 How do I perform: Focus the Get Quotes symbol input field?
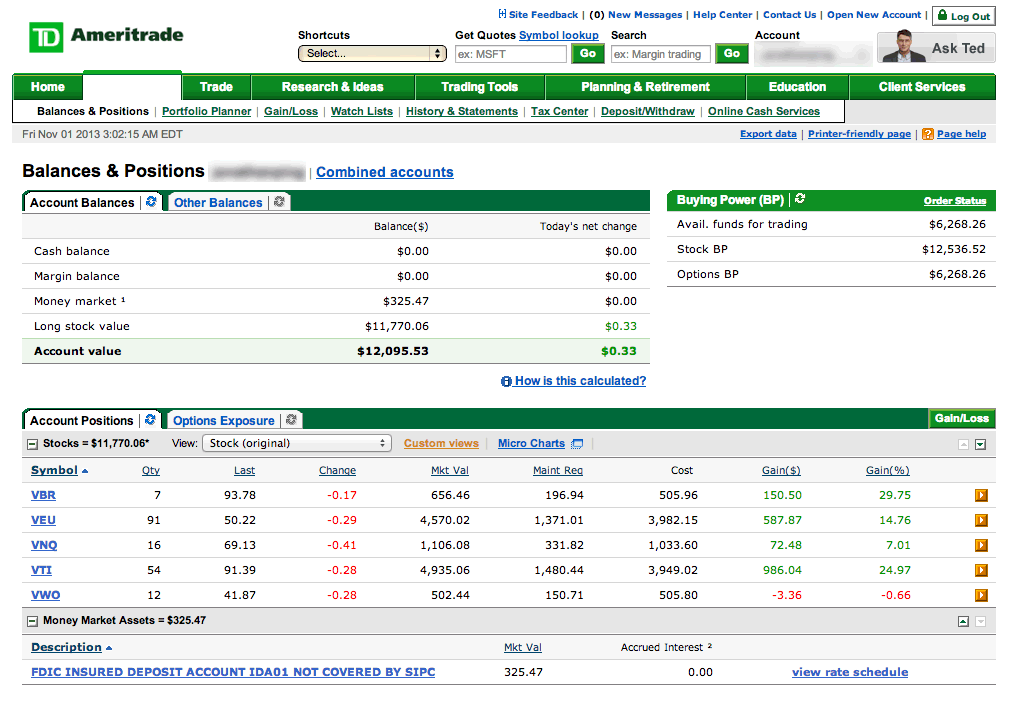tap(511, 54)
